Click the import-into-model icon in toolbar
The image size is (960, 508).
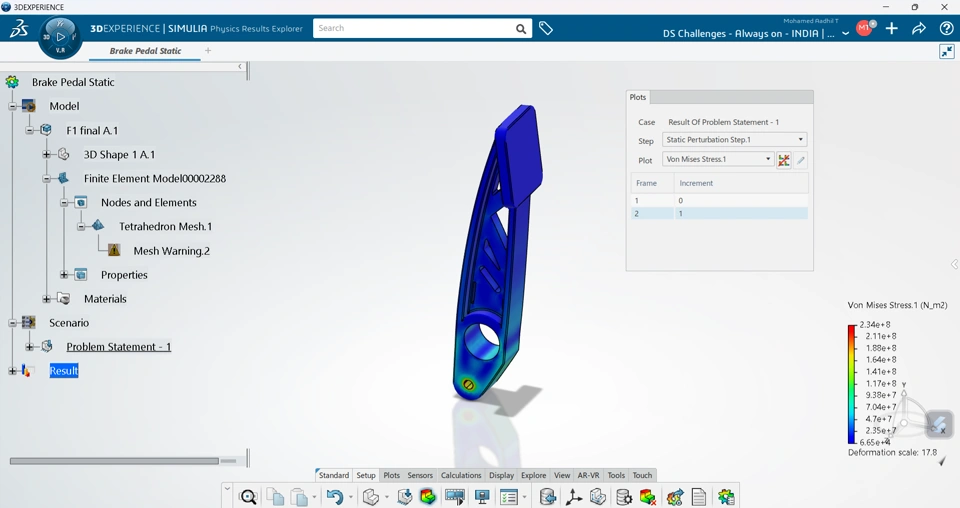pyautogui.click(x=405, y=497)
